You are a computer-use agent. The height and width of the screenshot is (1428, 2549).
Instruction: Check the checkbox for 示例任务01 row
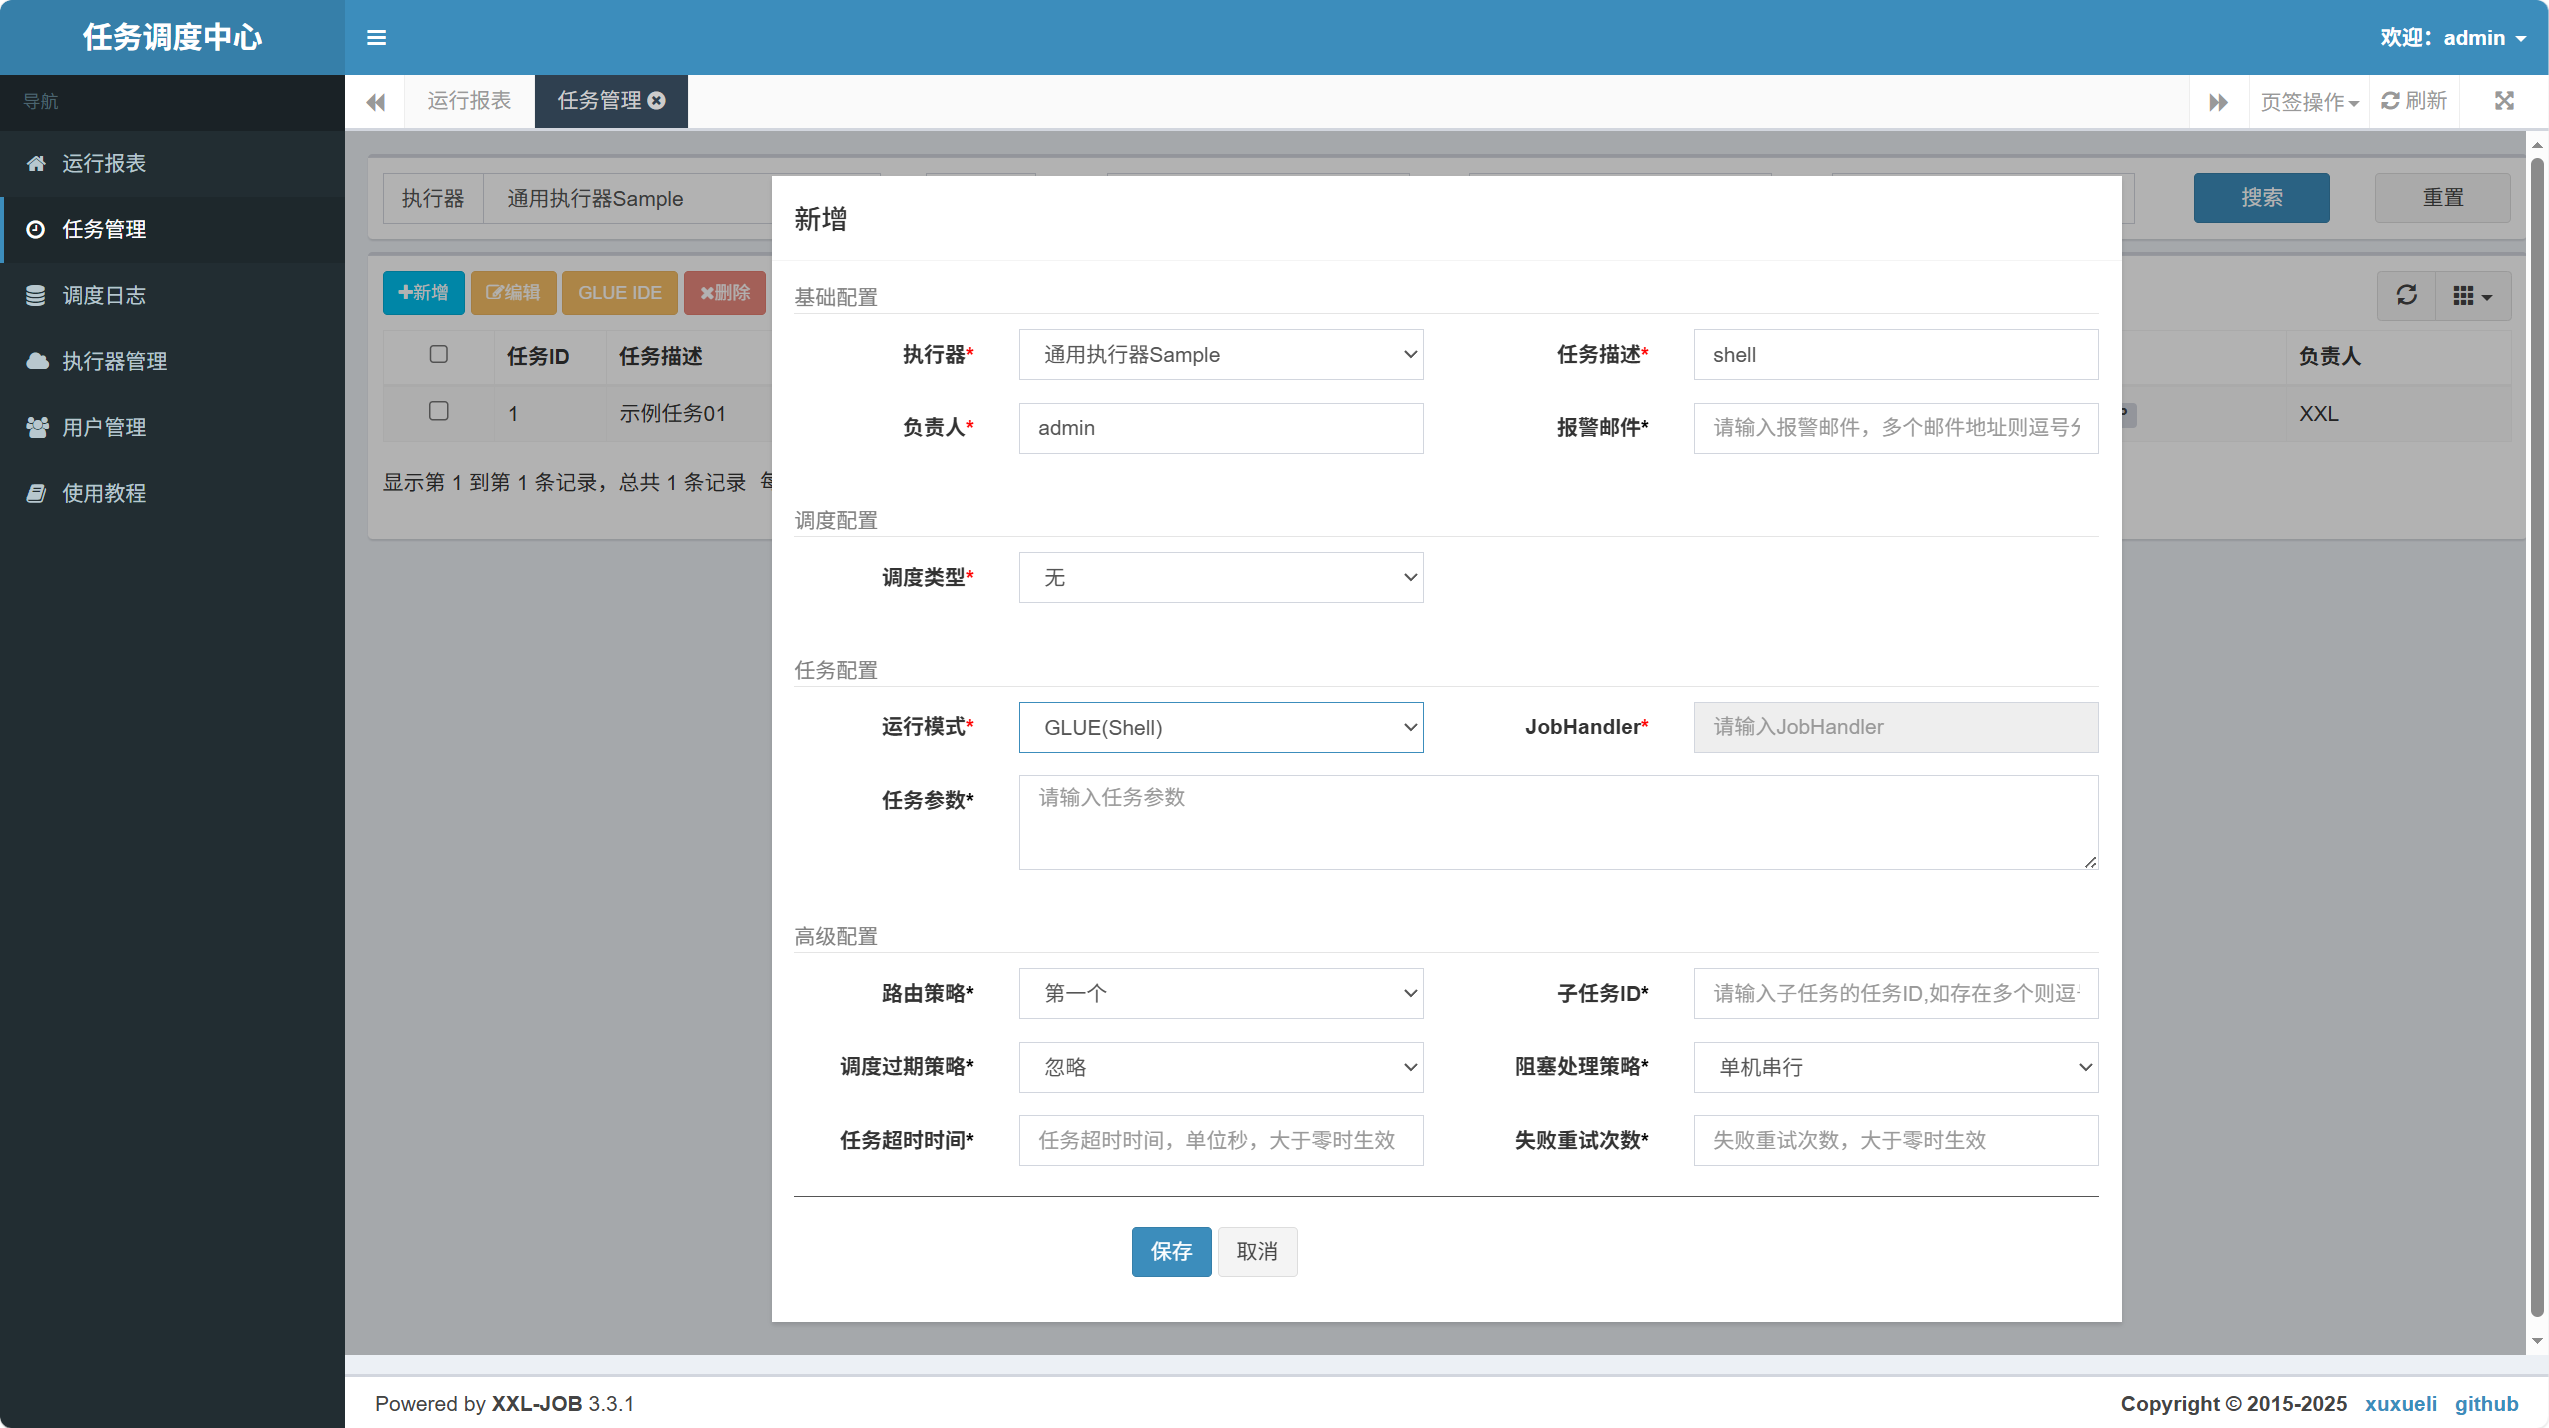438,410
